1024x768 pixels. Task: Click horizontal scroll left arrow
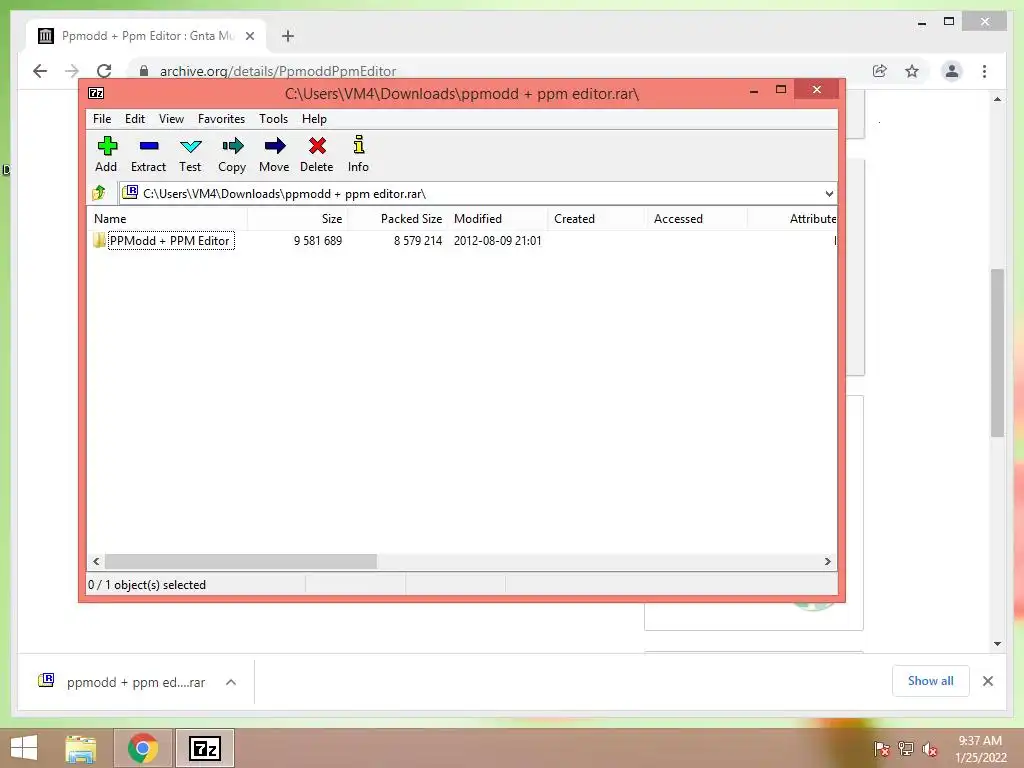(97, 562)
